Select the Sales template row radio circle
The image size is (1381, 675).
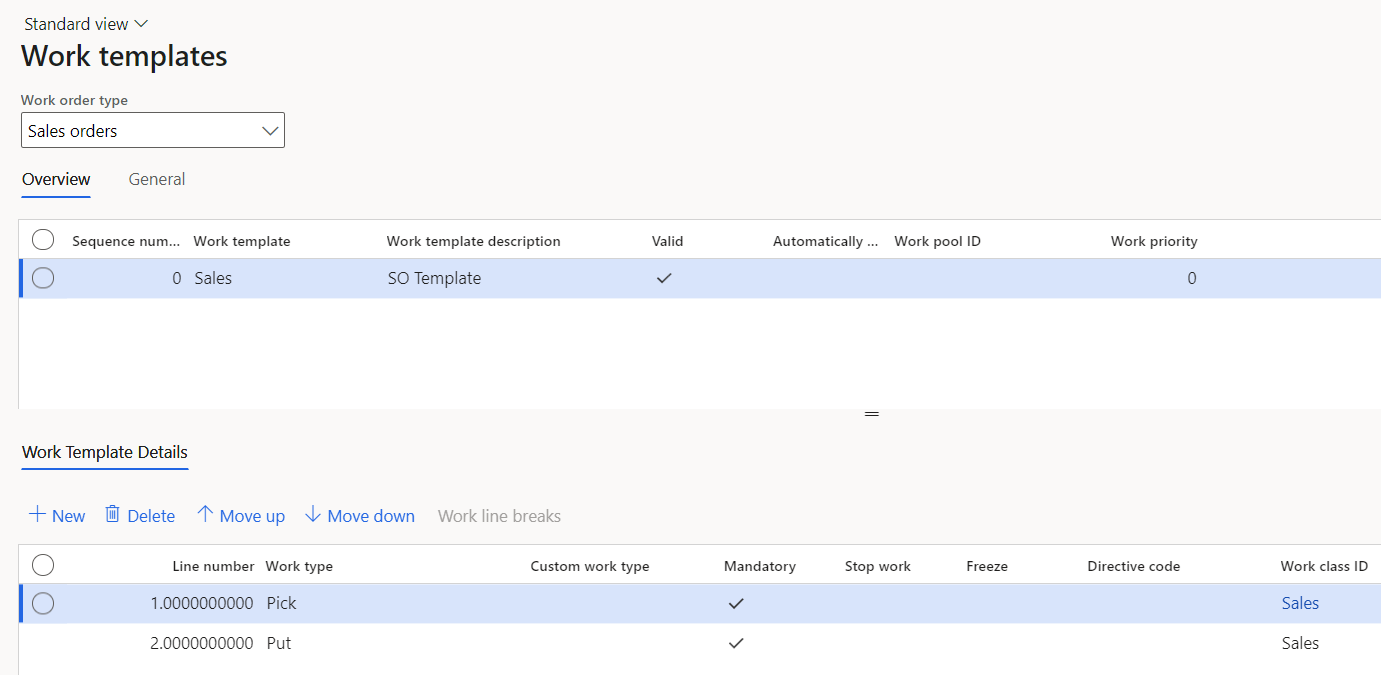click(x=43, y=279)
